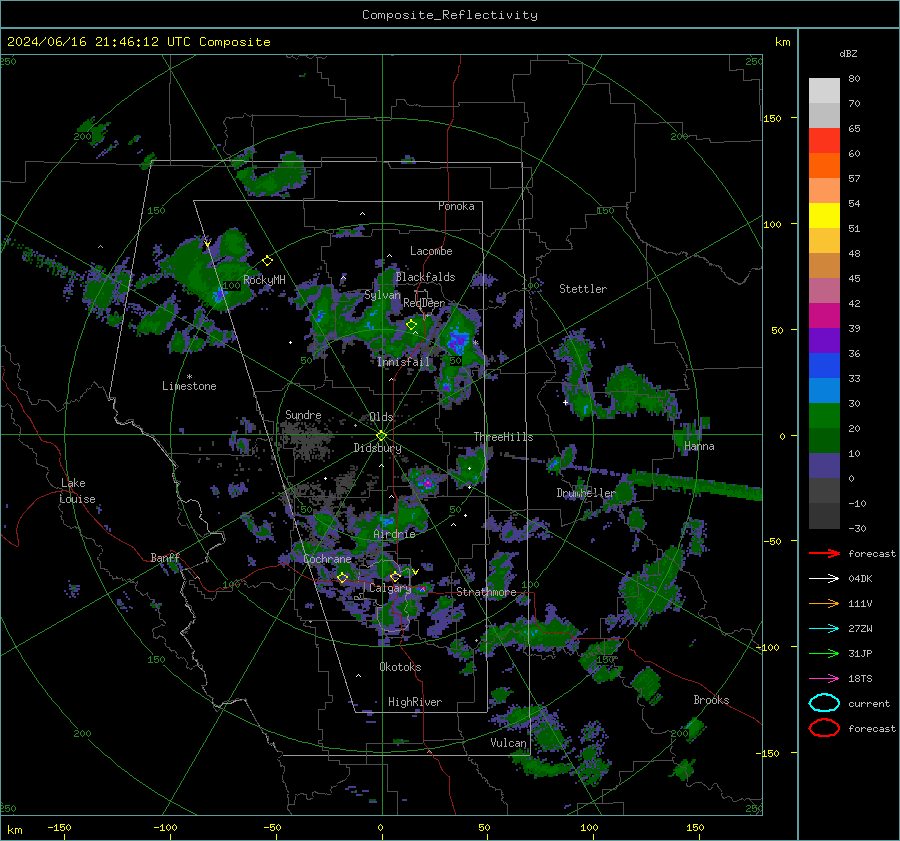Click the Didsbury town label
The image size is (900, 841).
tap(377, 448)
